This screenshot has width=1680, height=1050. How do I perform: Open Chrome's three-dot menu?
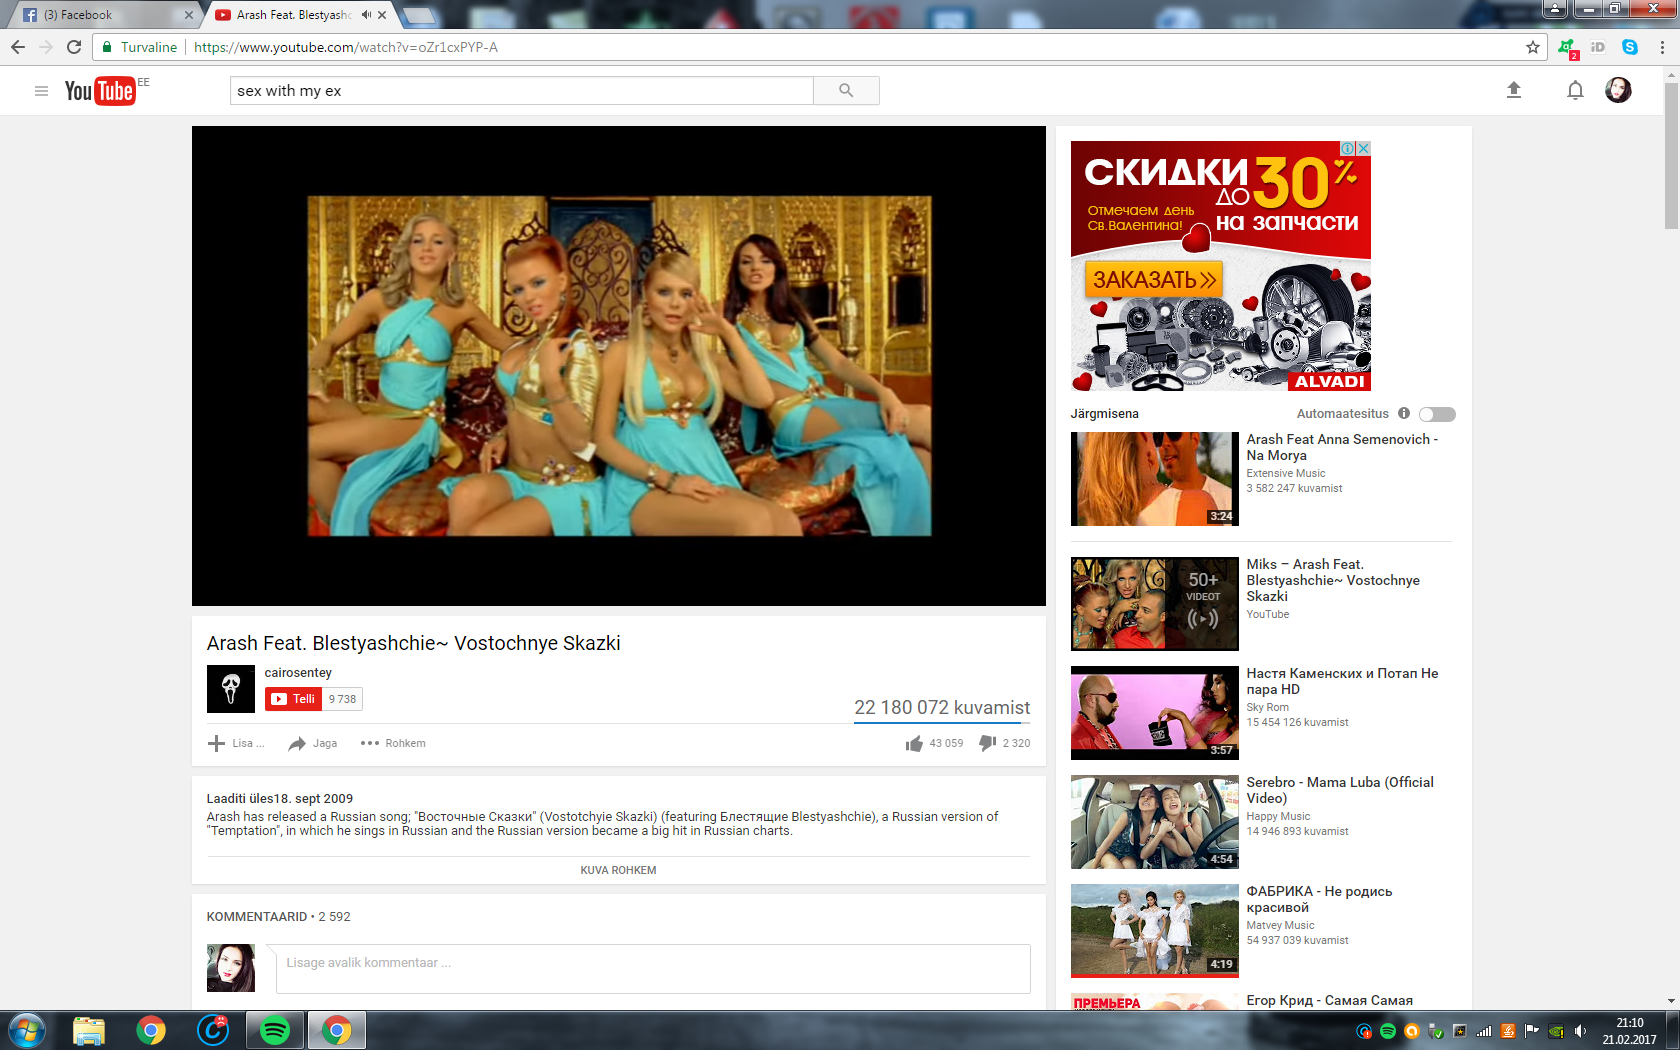(1662, 47)
